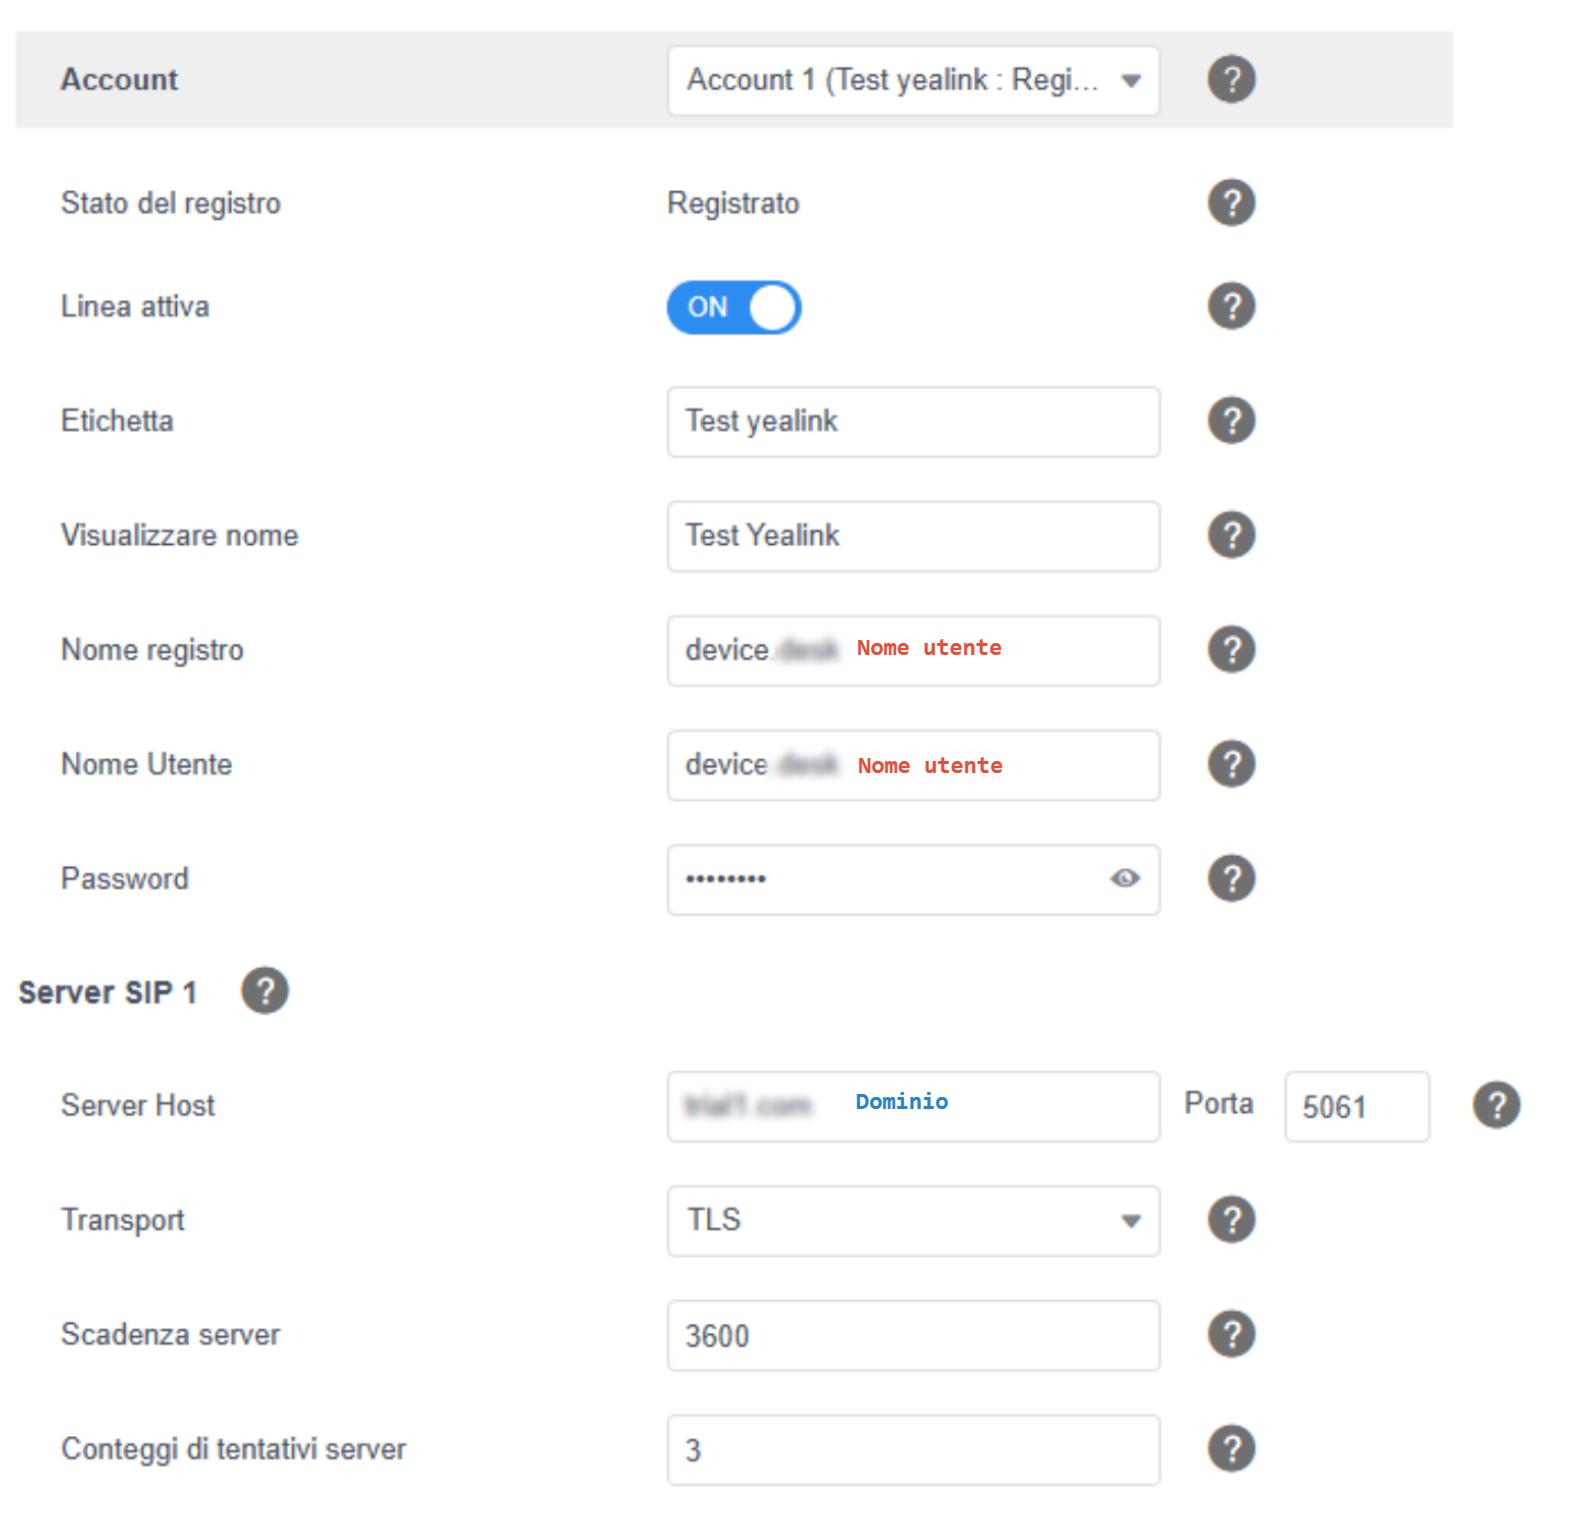1581x1513 pixels.
Task: Open help for Linea attiva
Action: tap(1231, 306)
